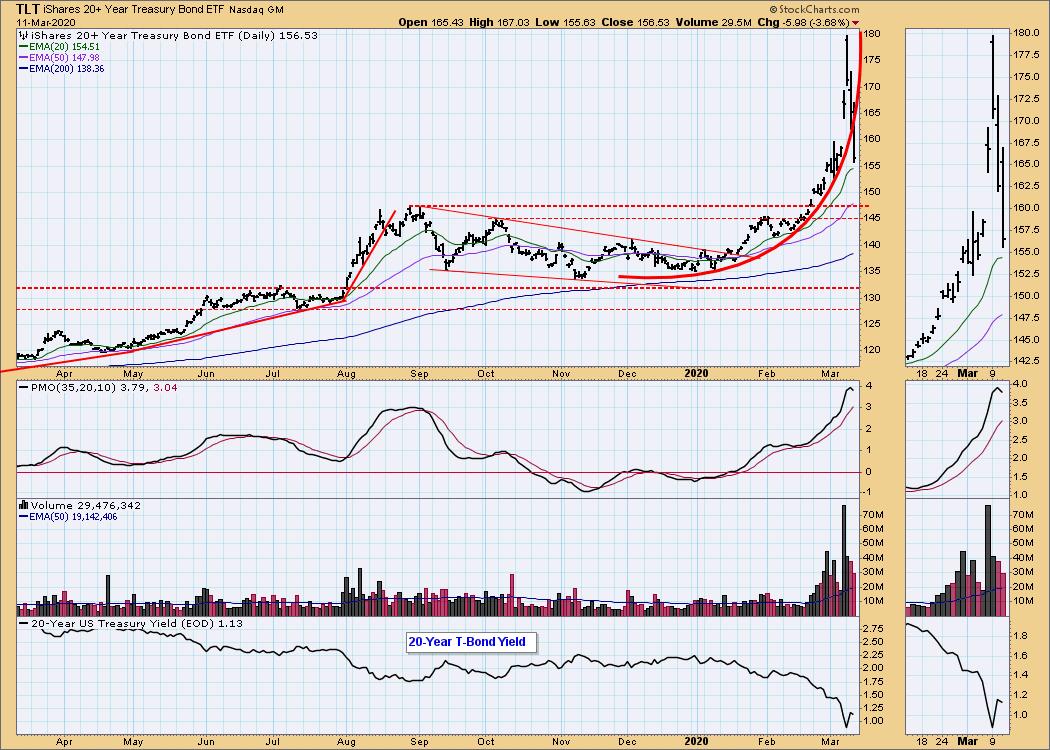Click the 160.0 label on the zoomed price axis
This screenshot has width=1050, height=750.
(x=1026, y=208)
